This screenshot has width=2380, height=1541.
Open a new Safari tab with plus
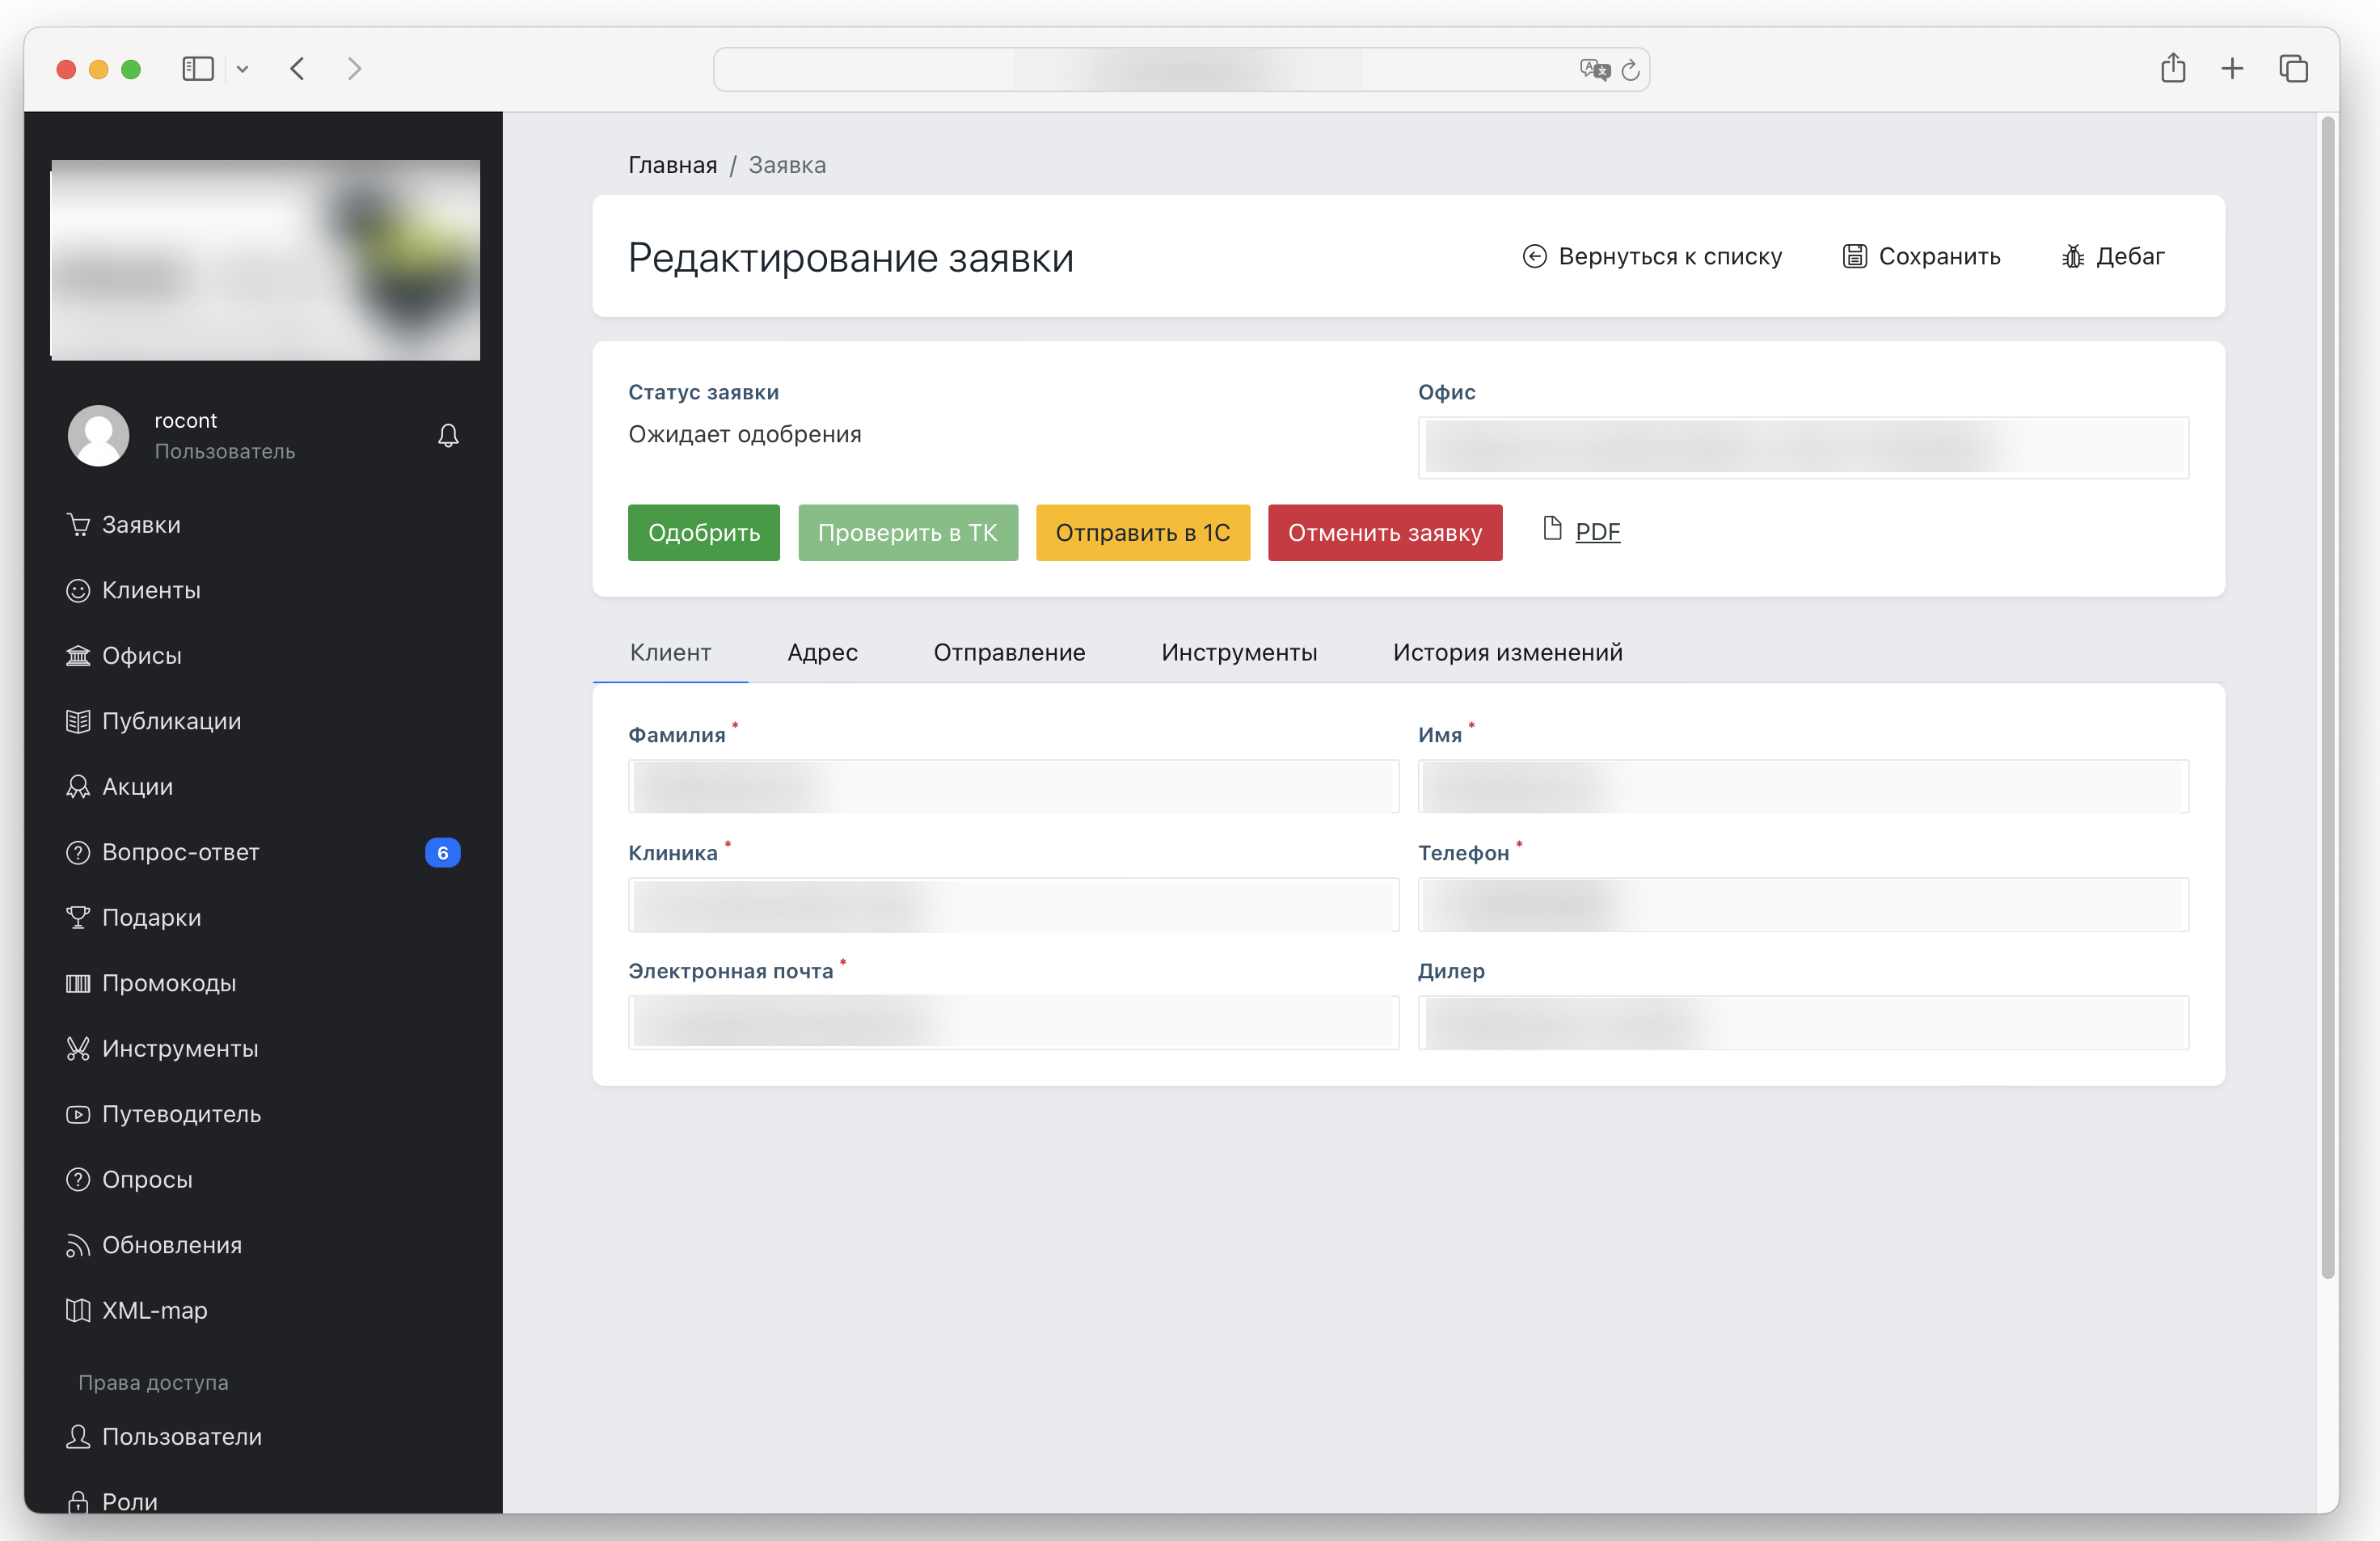click(2232, 69)
